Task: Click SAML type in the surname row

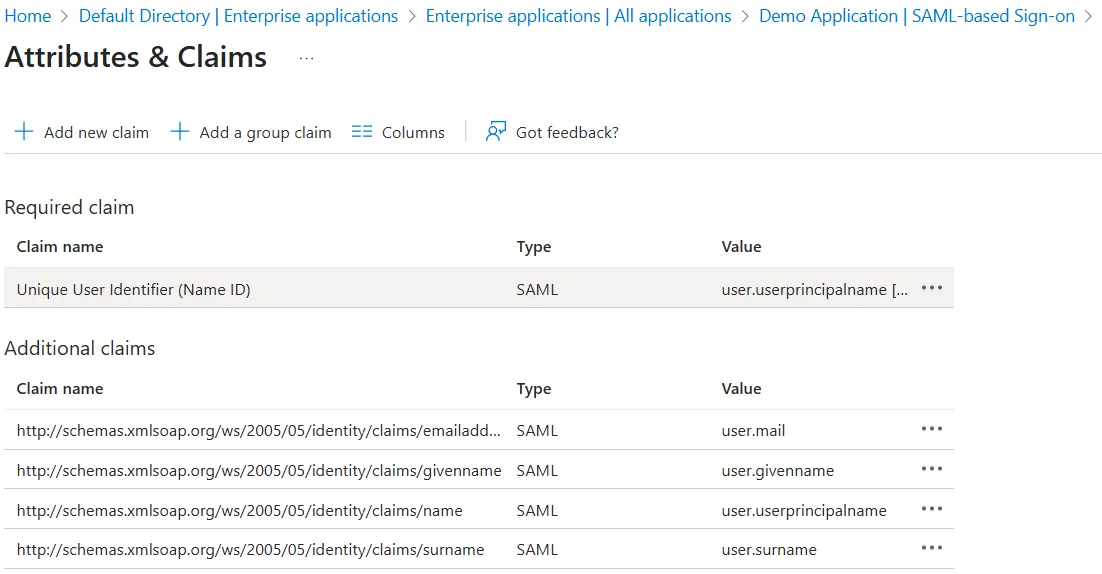Action: tap(537, 549)
